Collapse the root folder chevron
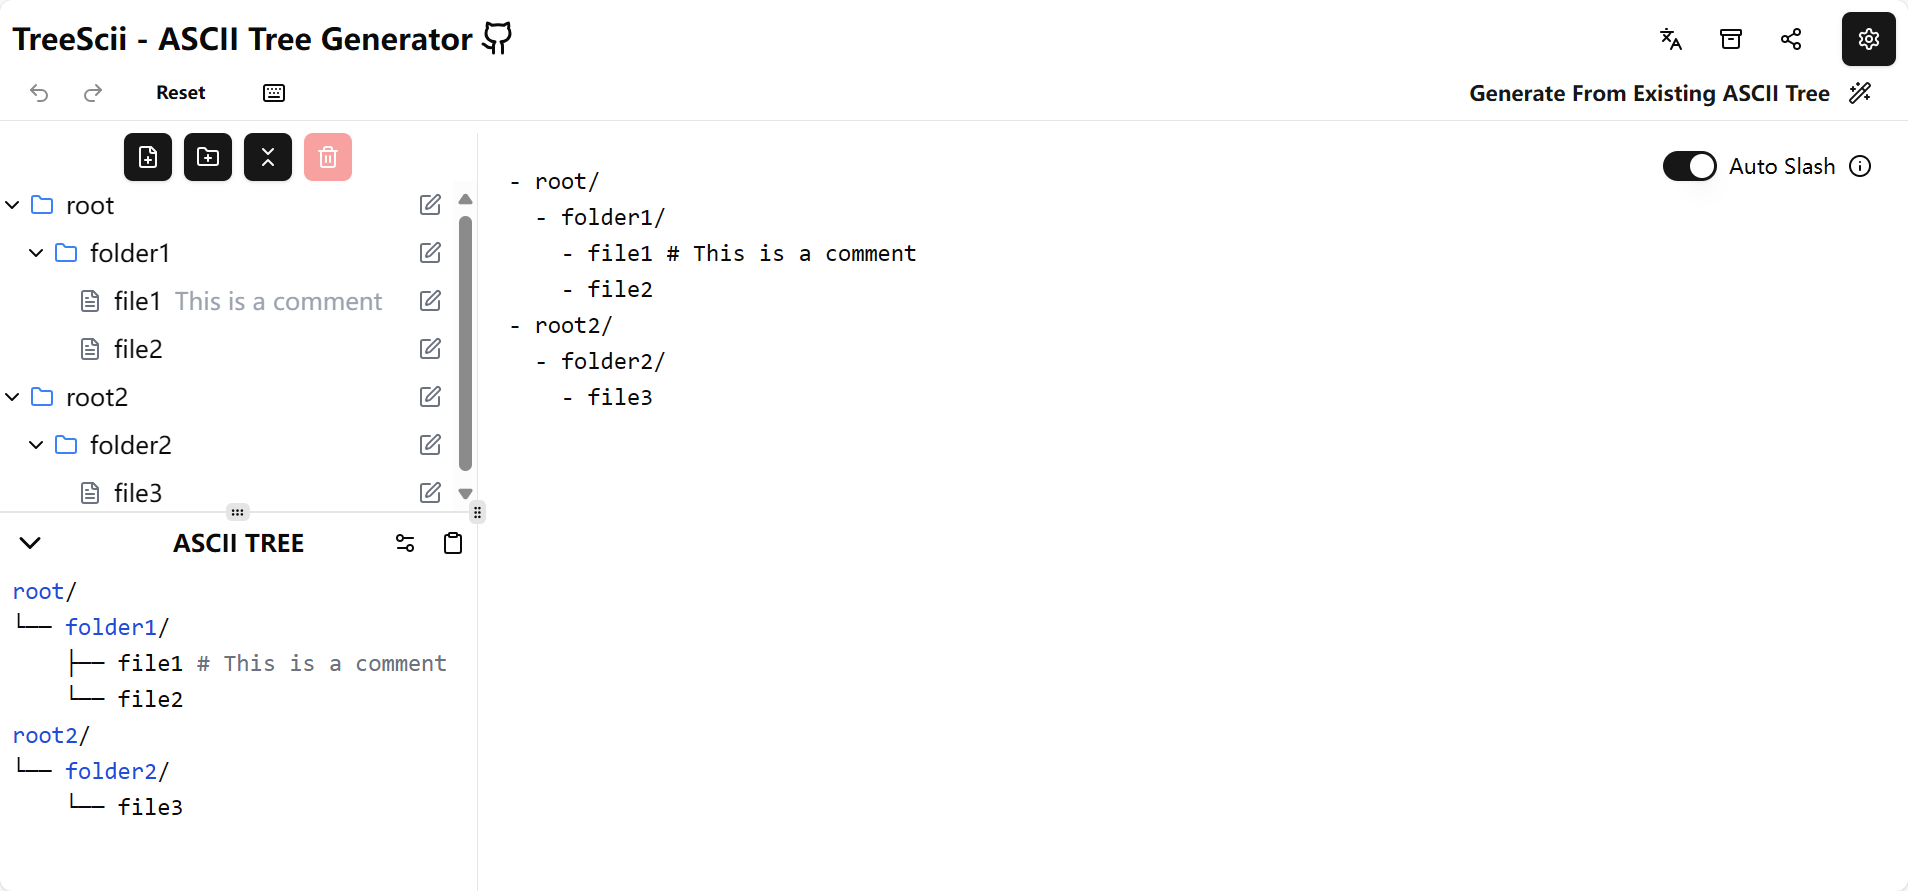The height and width of the screenshot is (891, 1908). click(x=13, y=205)
